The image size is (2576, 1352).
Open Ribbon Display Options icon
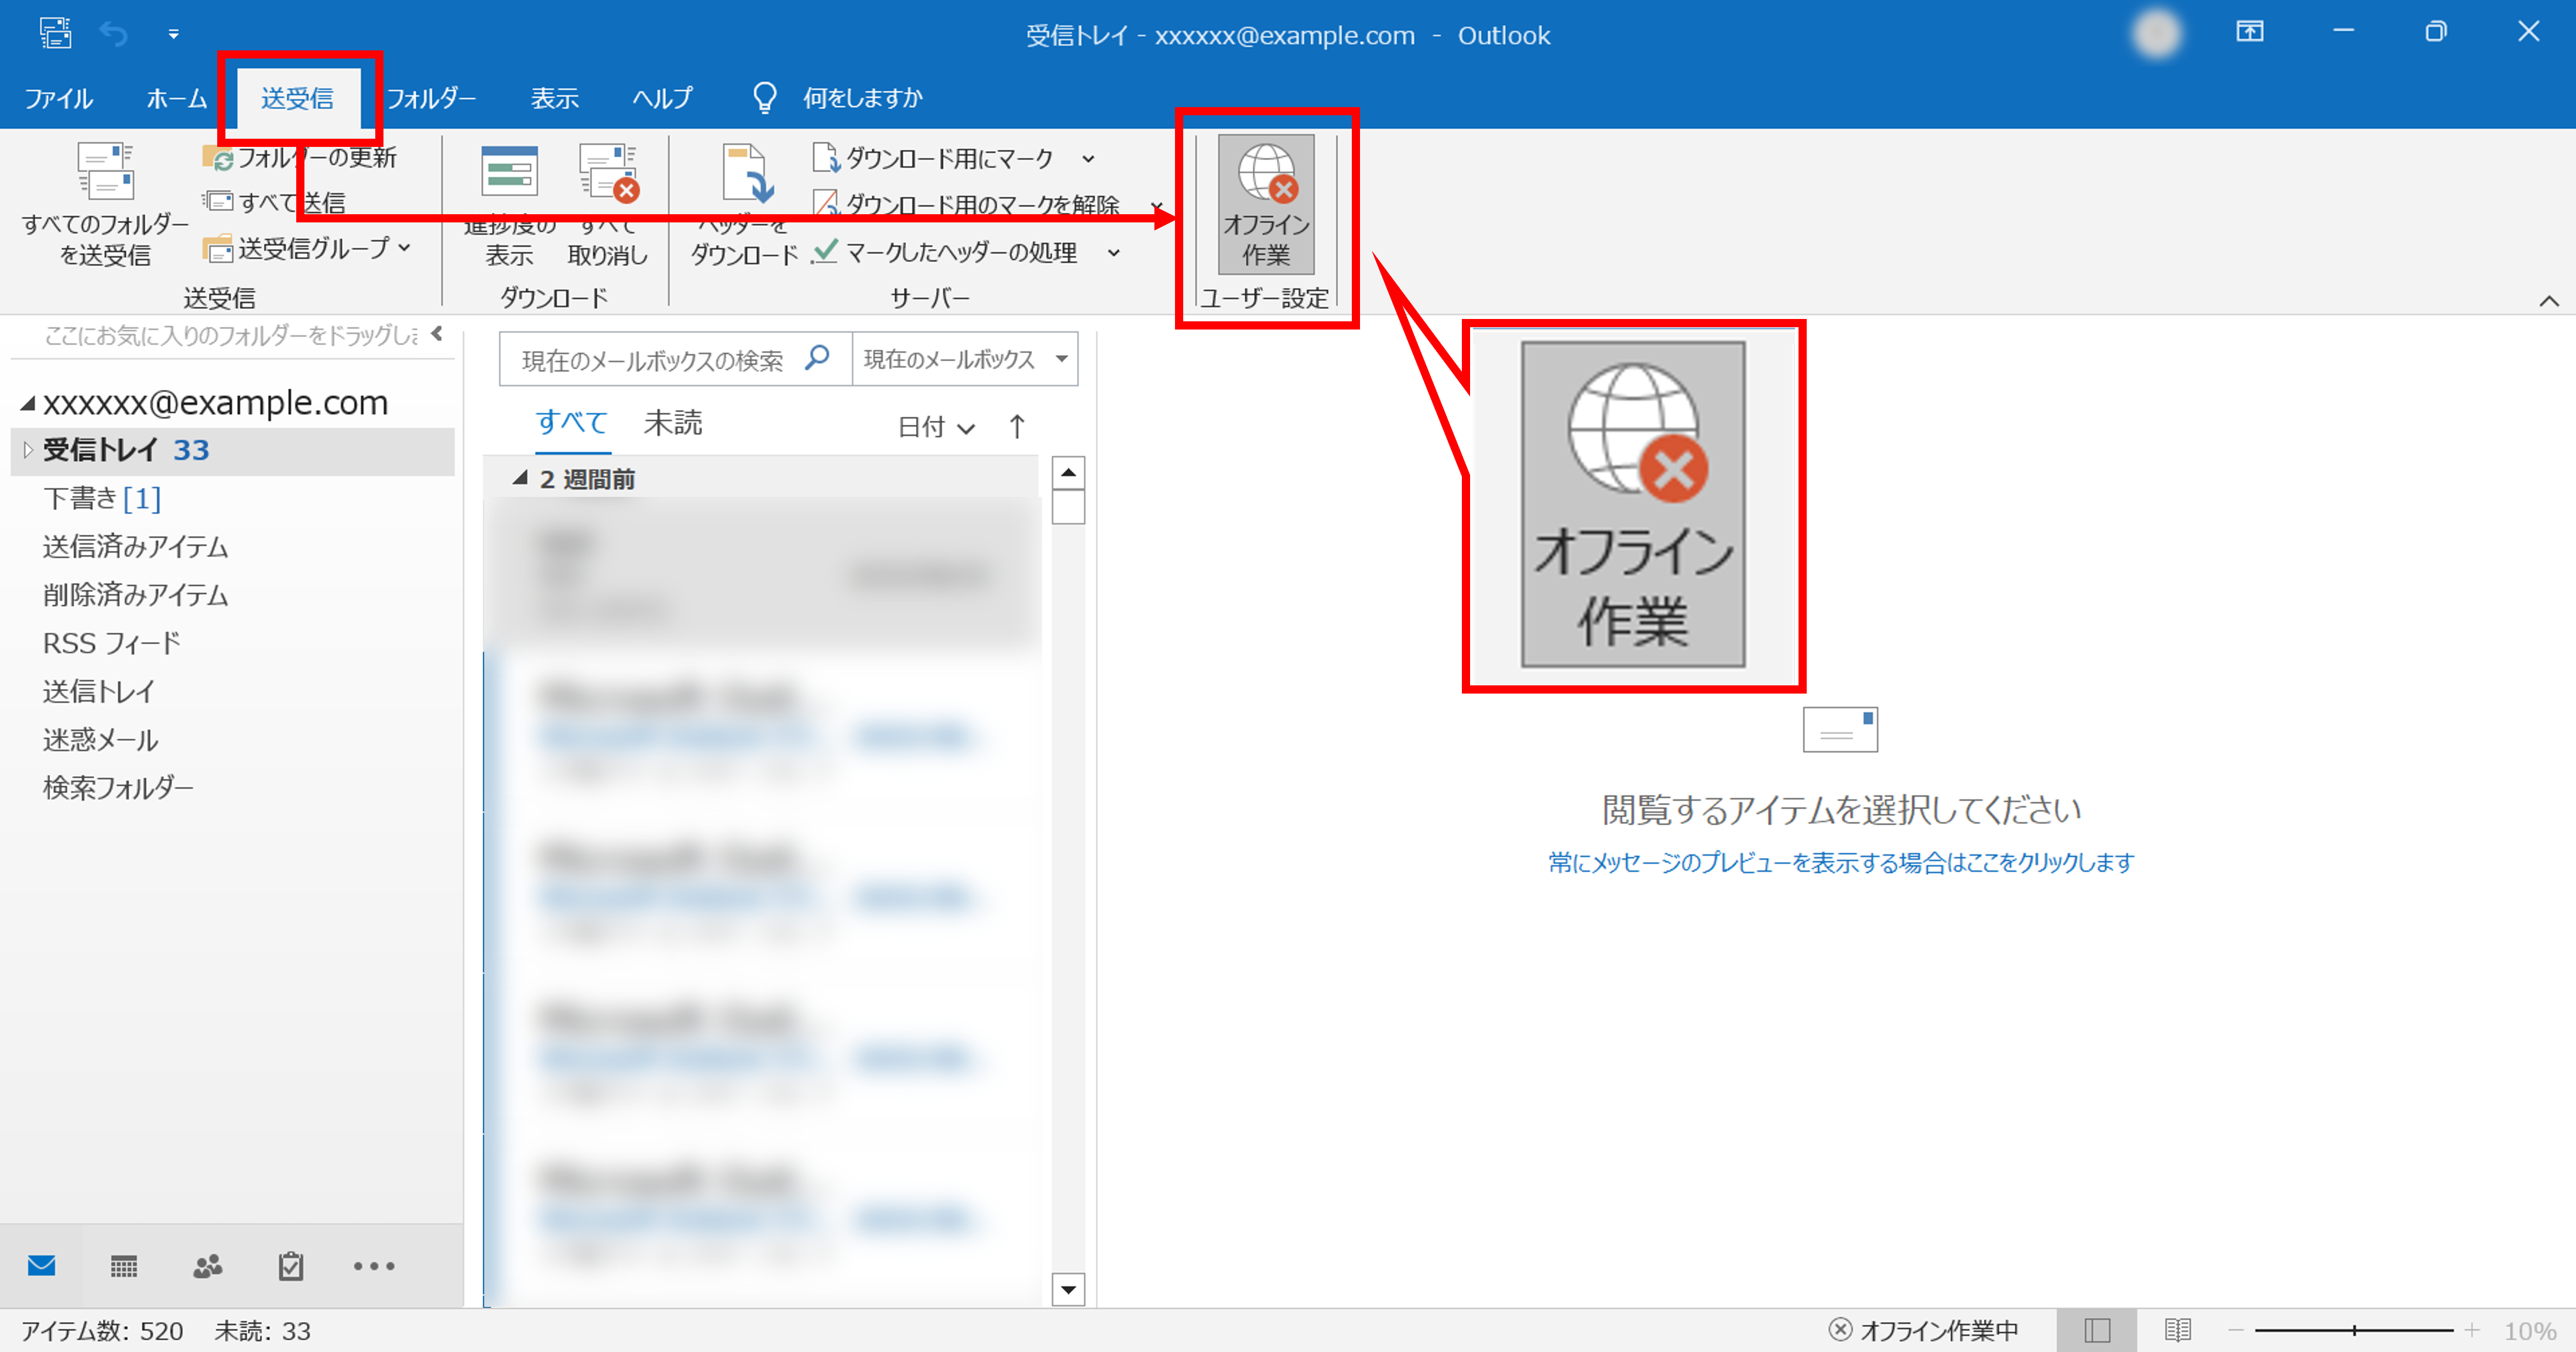tap(2250, 32)
